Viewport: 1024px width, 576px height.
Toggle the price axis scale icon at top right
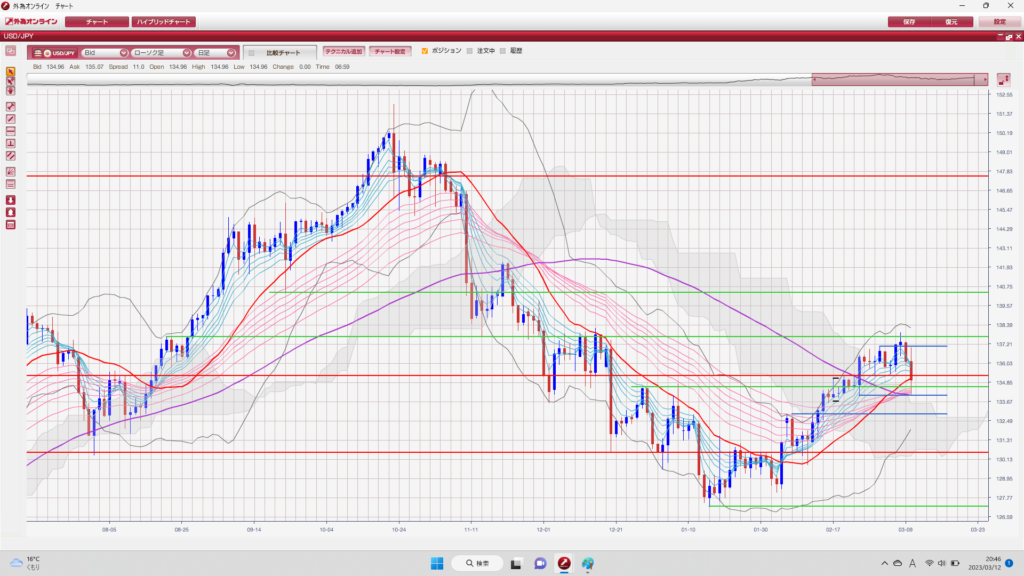(x=1004, y=80)
